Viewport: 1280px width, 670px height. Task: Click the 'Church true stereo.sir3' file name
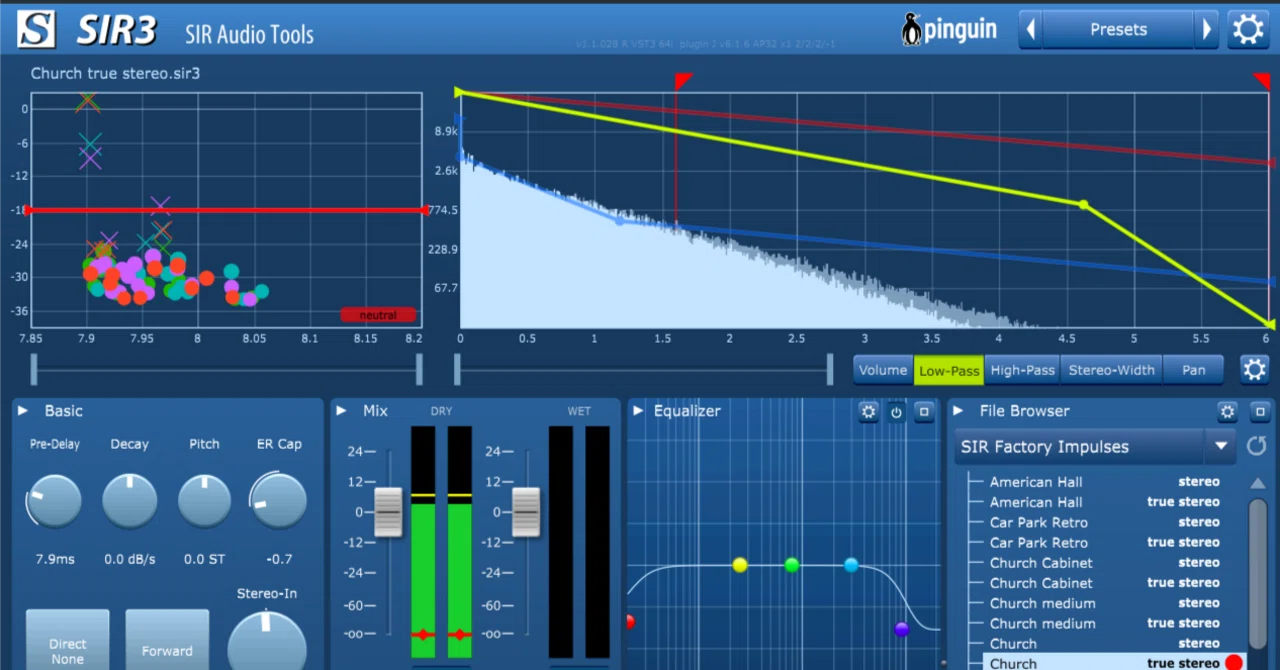(x=115, y=73)
